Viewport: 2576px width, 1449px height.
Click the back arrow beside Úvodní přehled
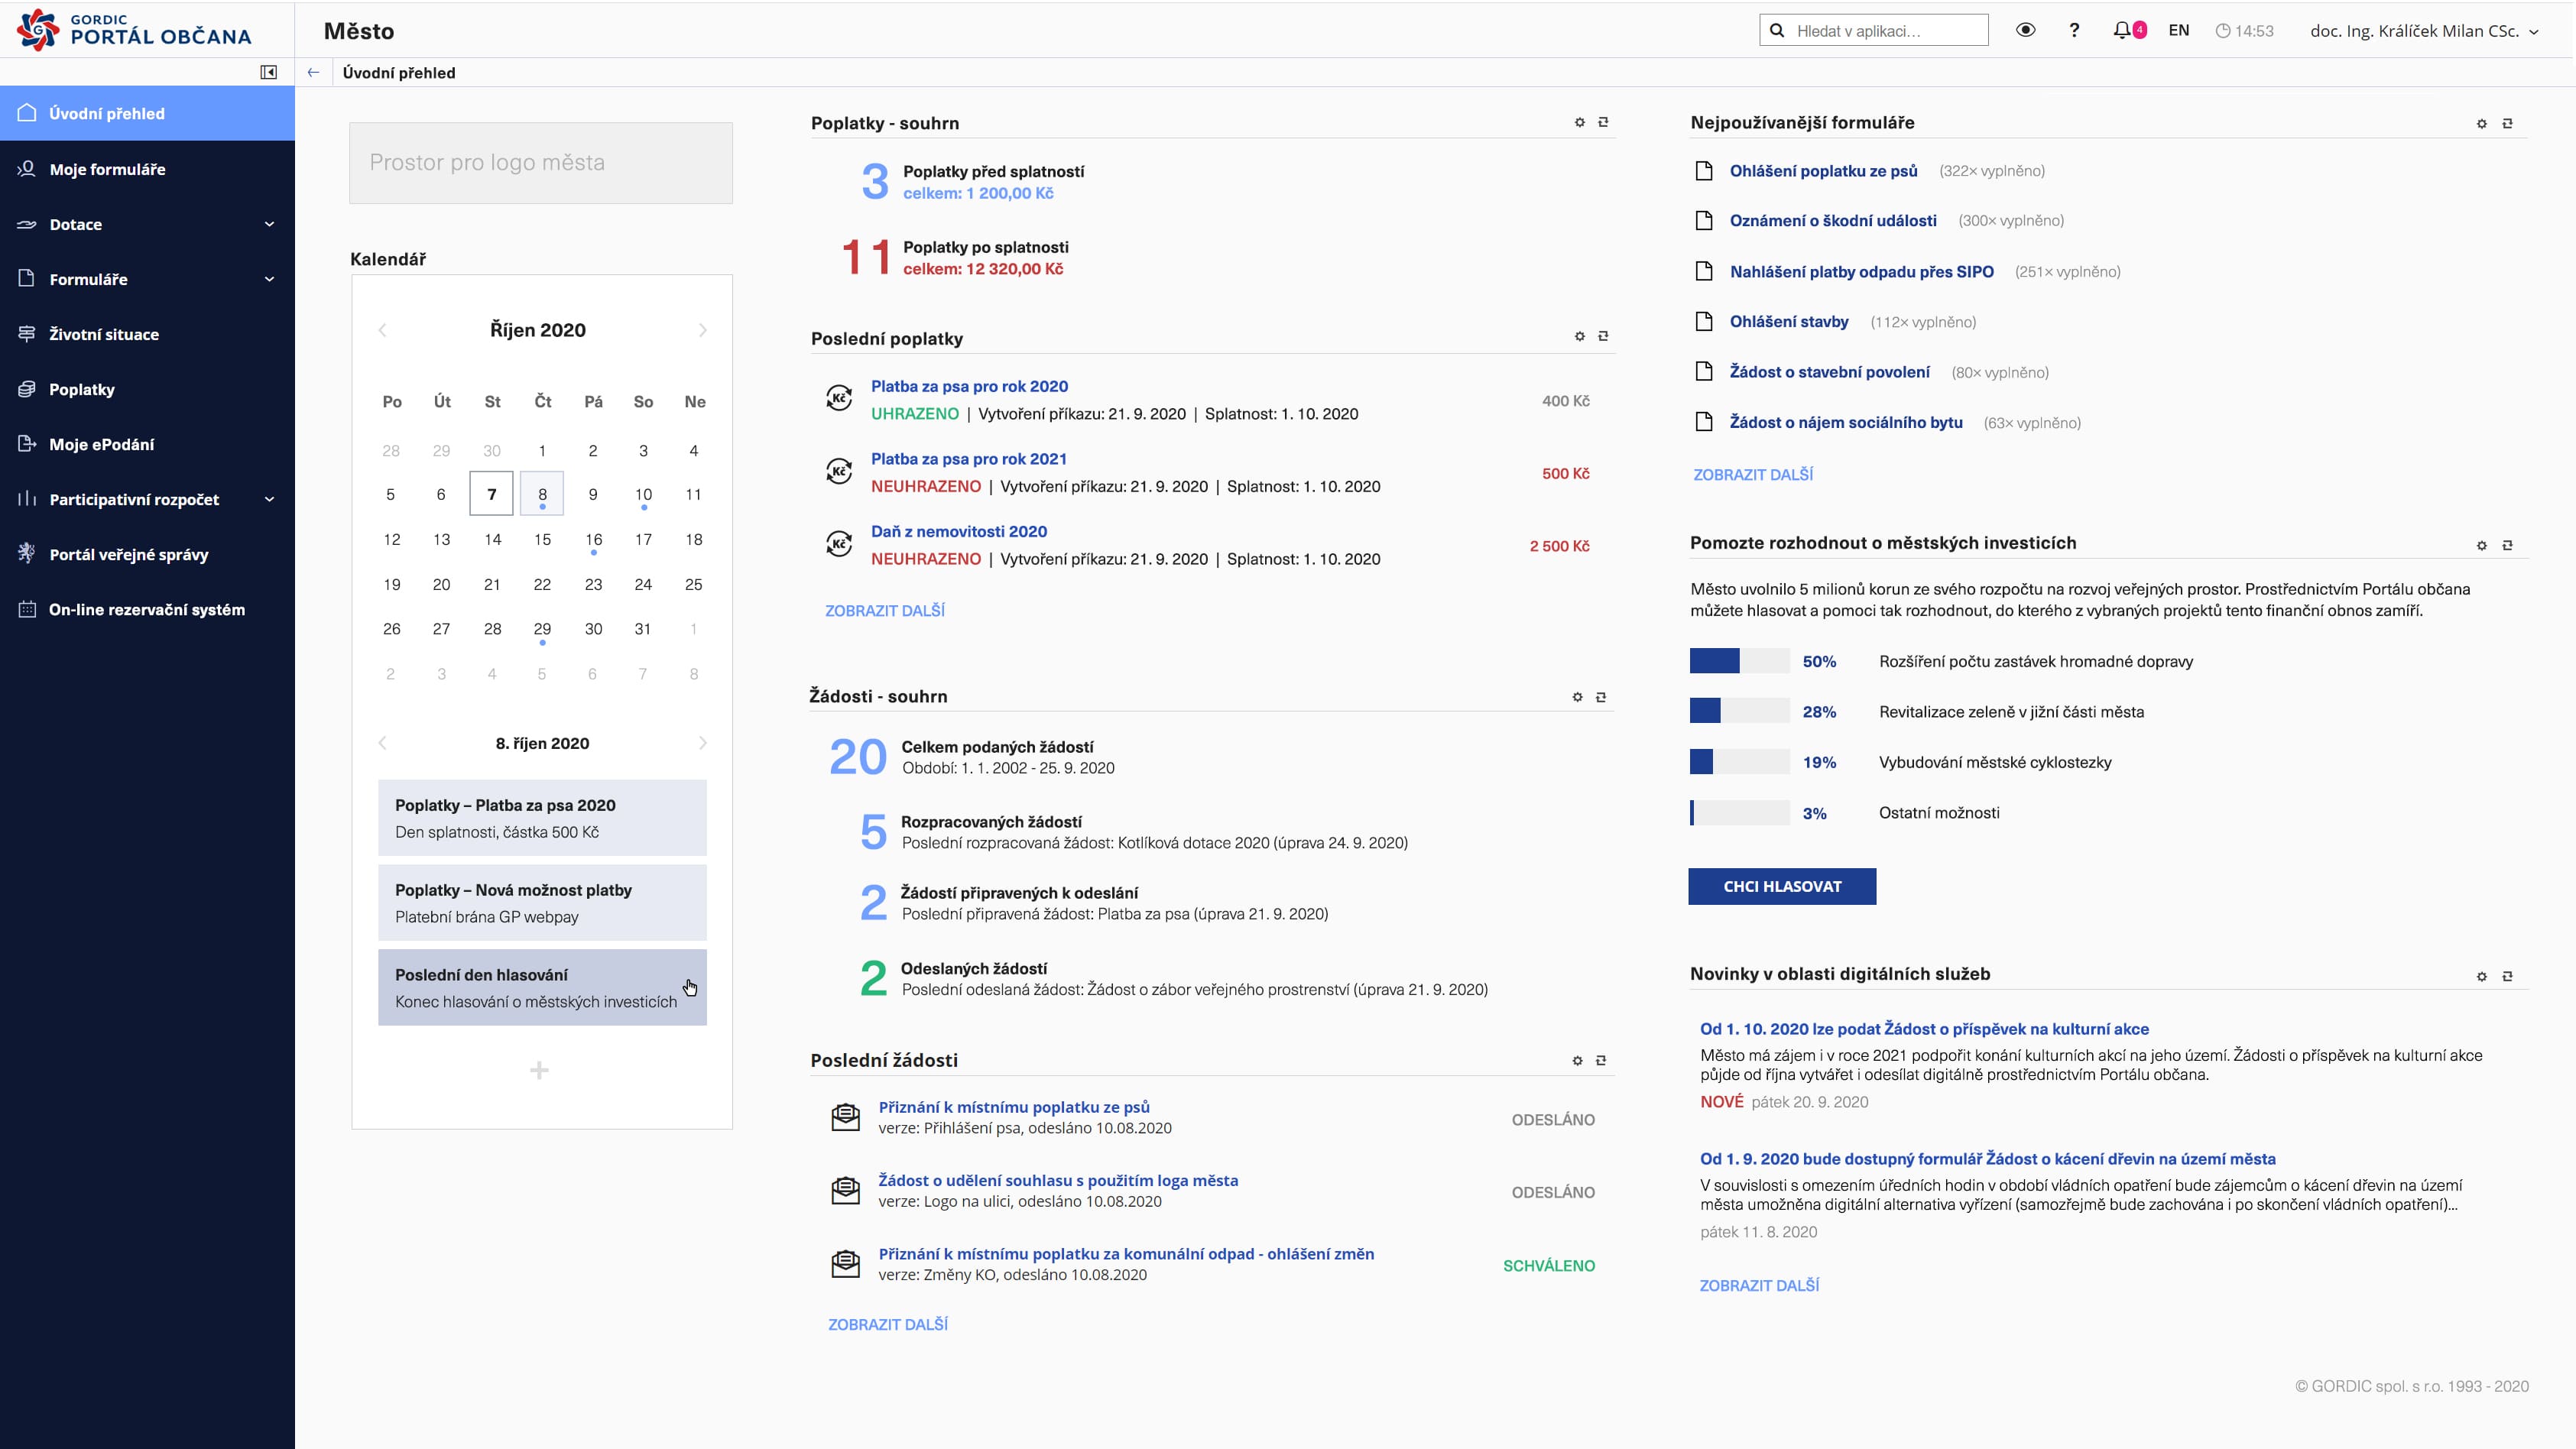[x=313, y=72]
